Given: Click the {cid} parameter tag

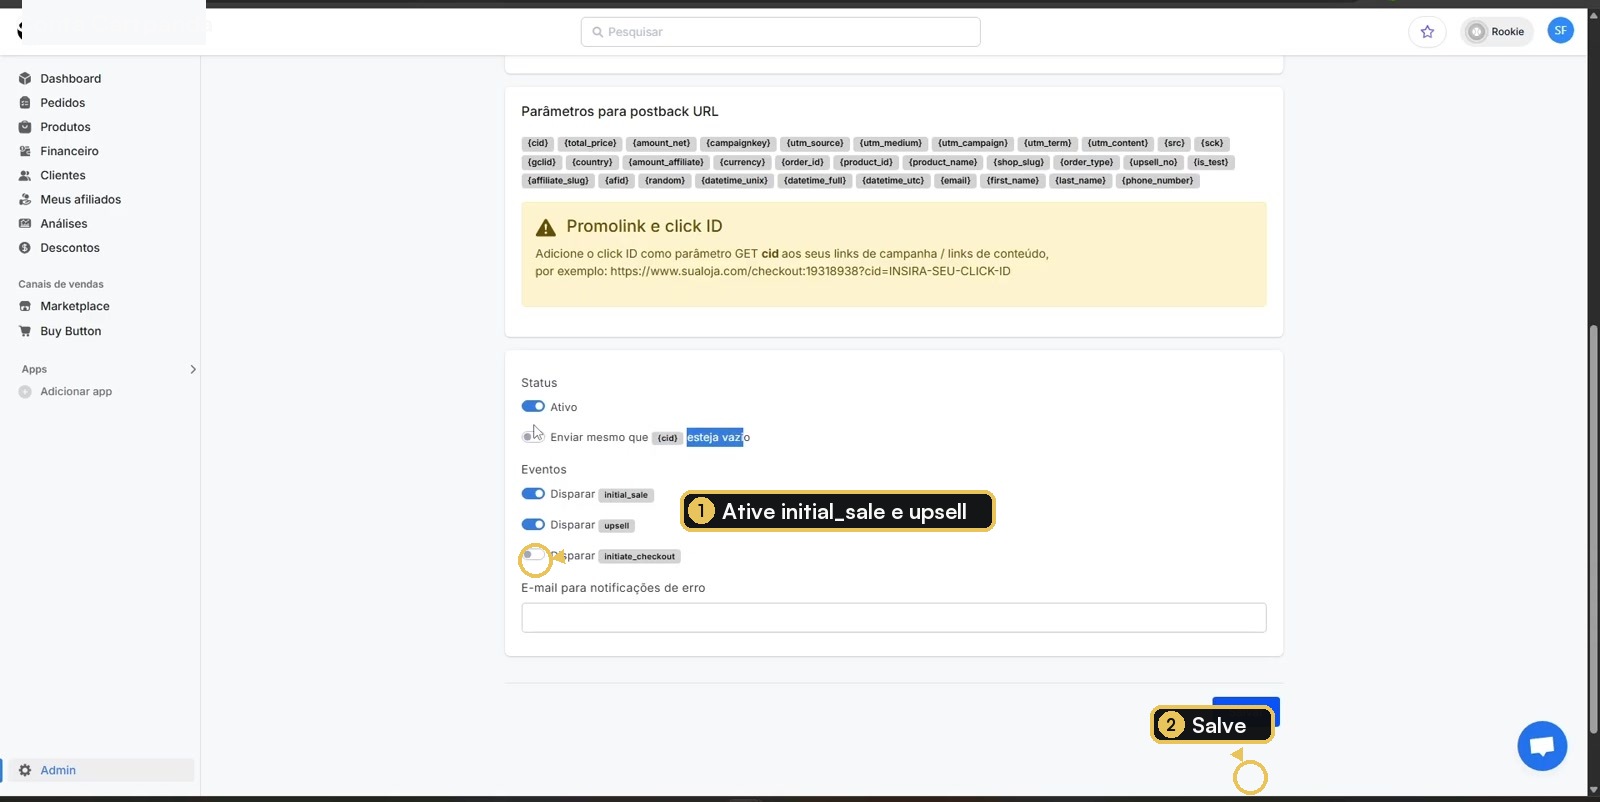Looking at the screenshot, I should tap(538, 143).
